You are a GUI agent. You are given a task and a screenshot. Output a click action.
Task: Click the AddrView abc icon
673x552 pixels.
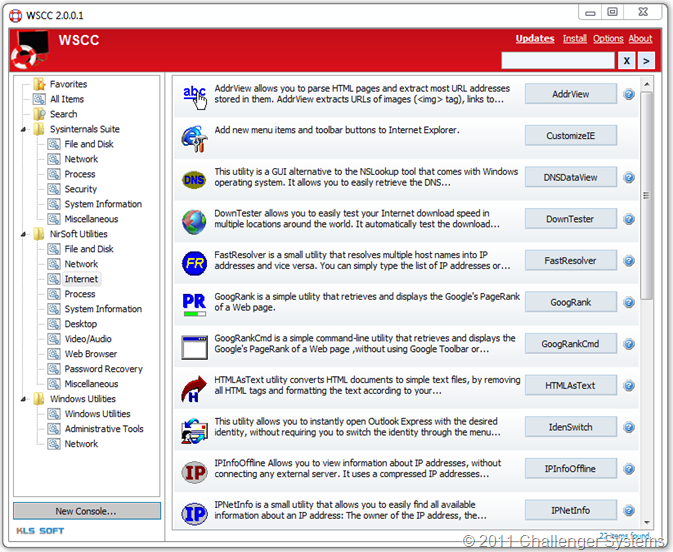click(194, 96)
